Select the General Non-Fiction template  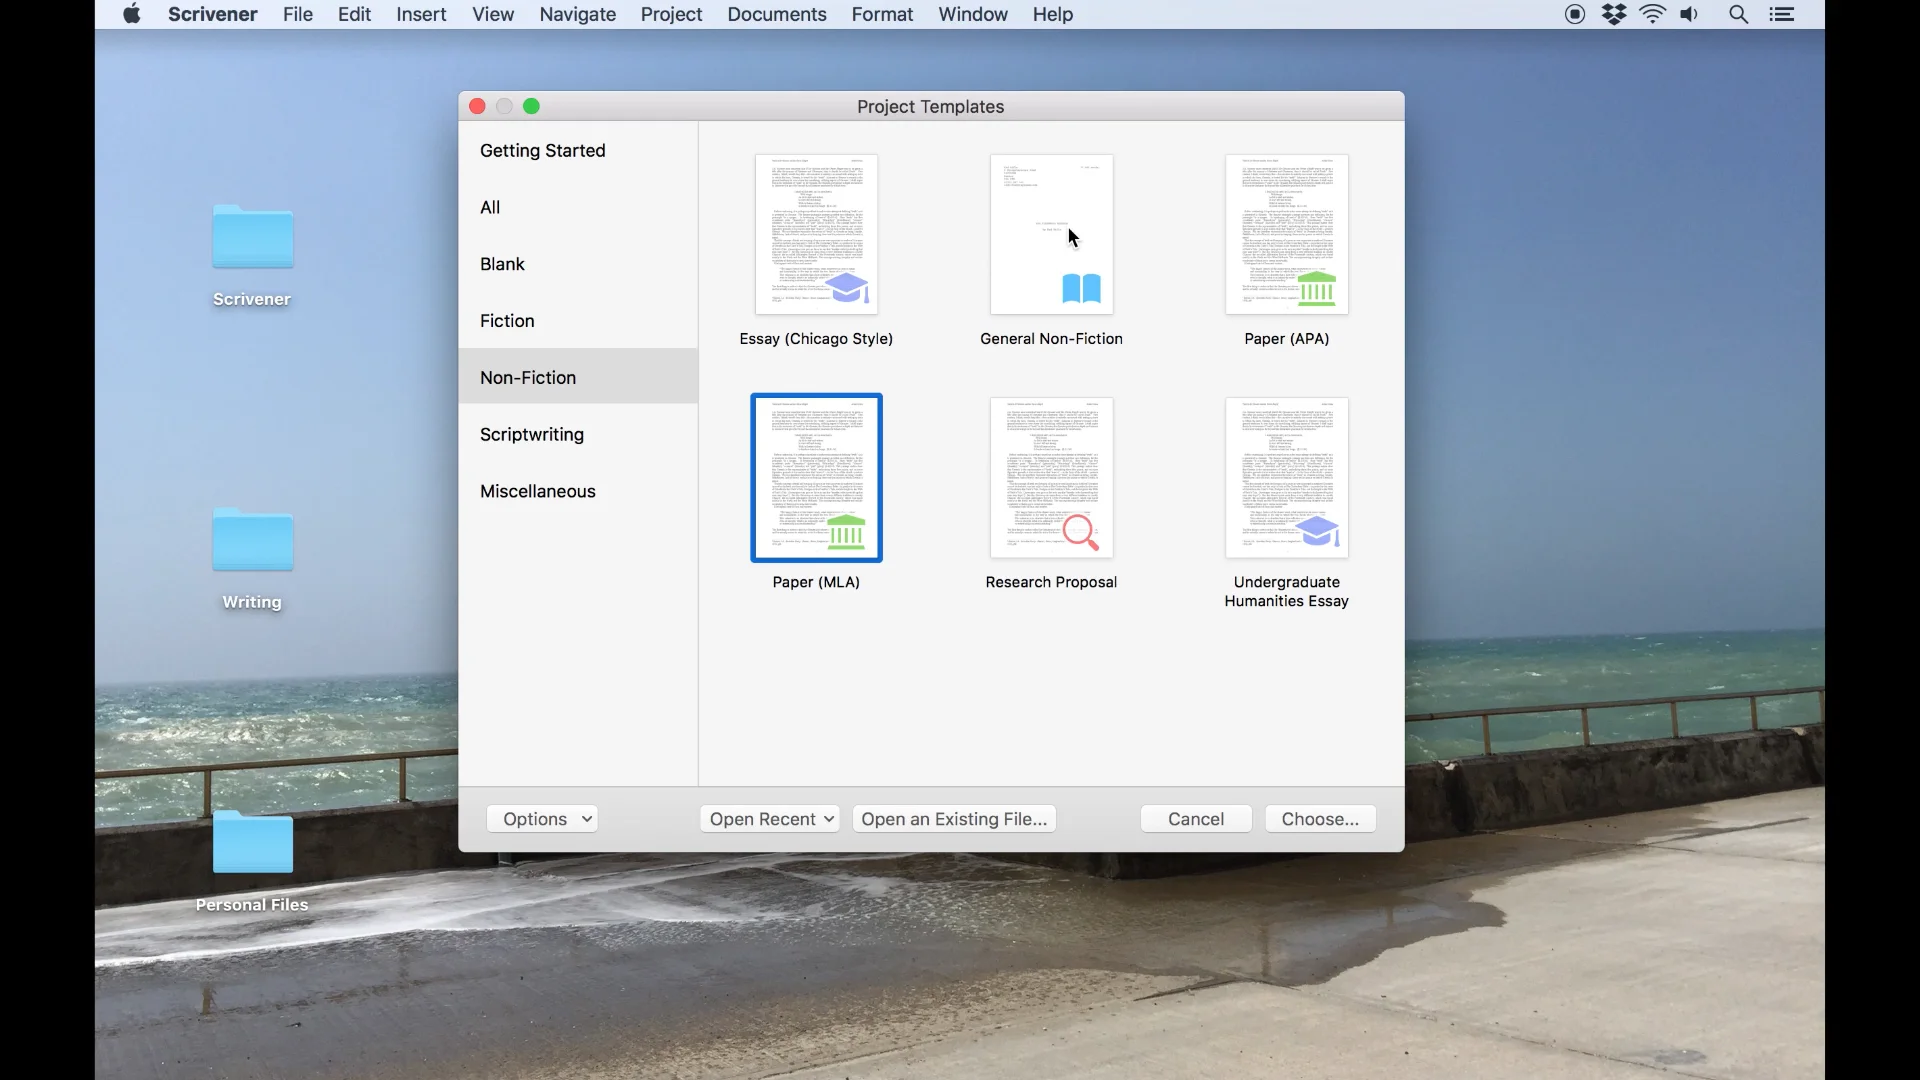point(1051,235)
